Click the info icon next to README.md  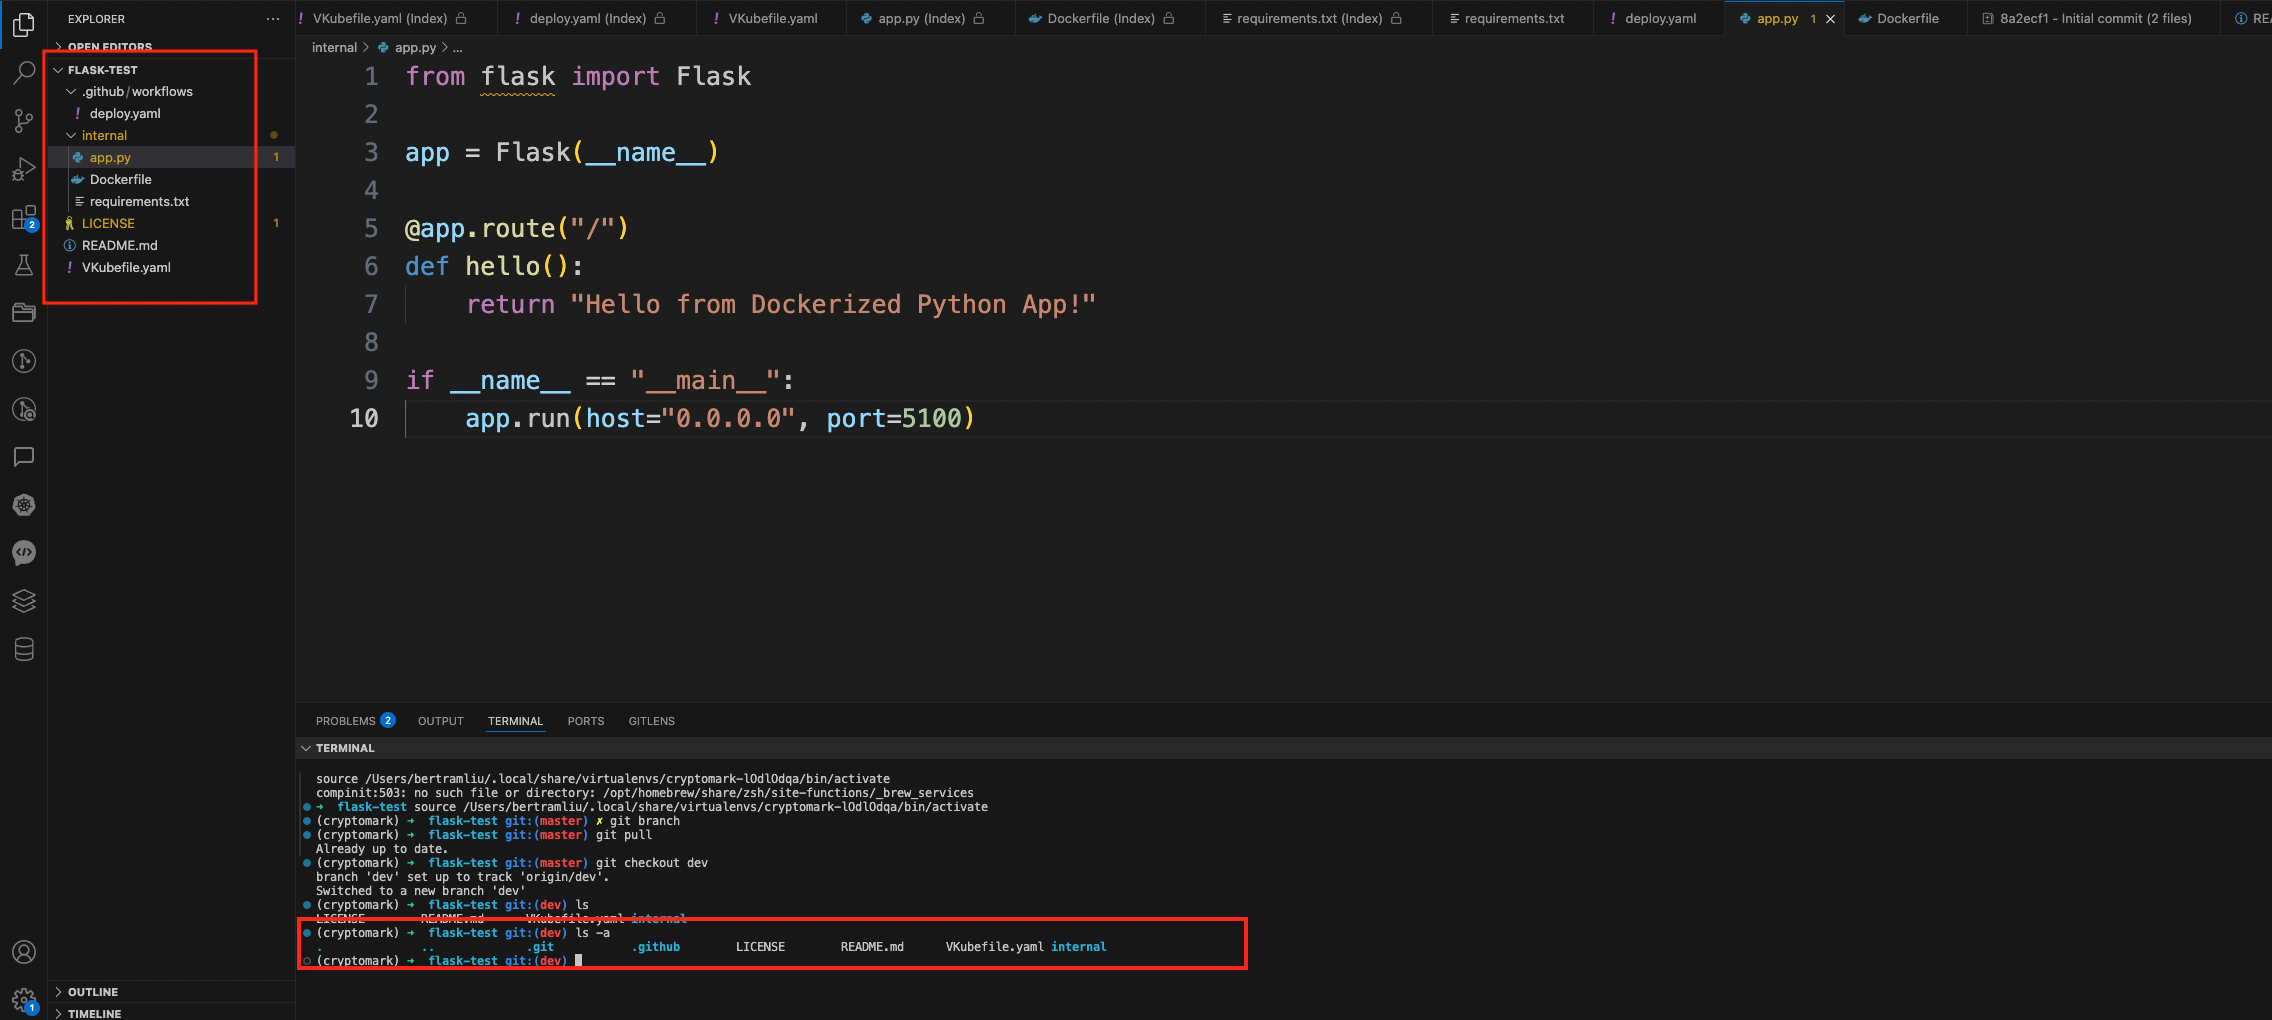pyautogui.click(x=69, y=245)
